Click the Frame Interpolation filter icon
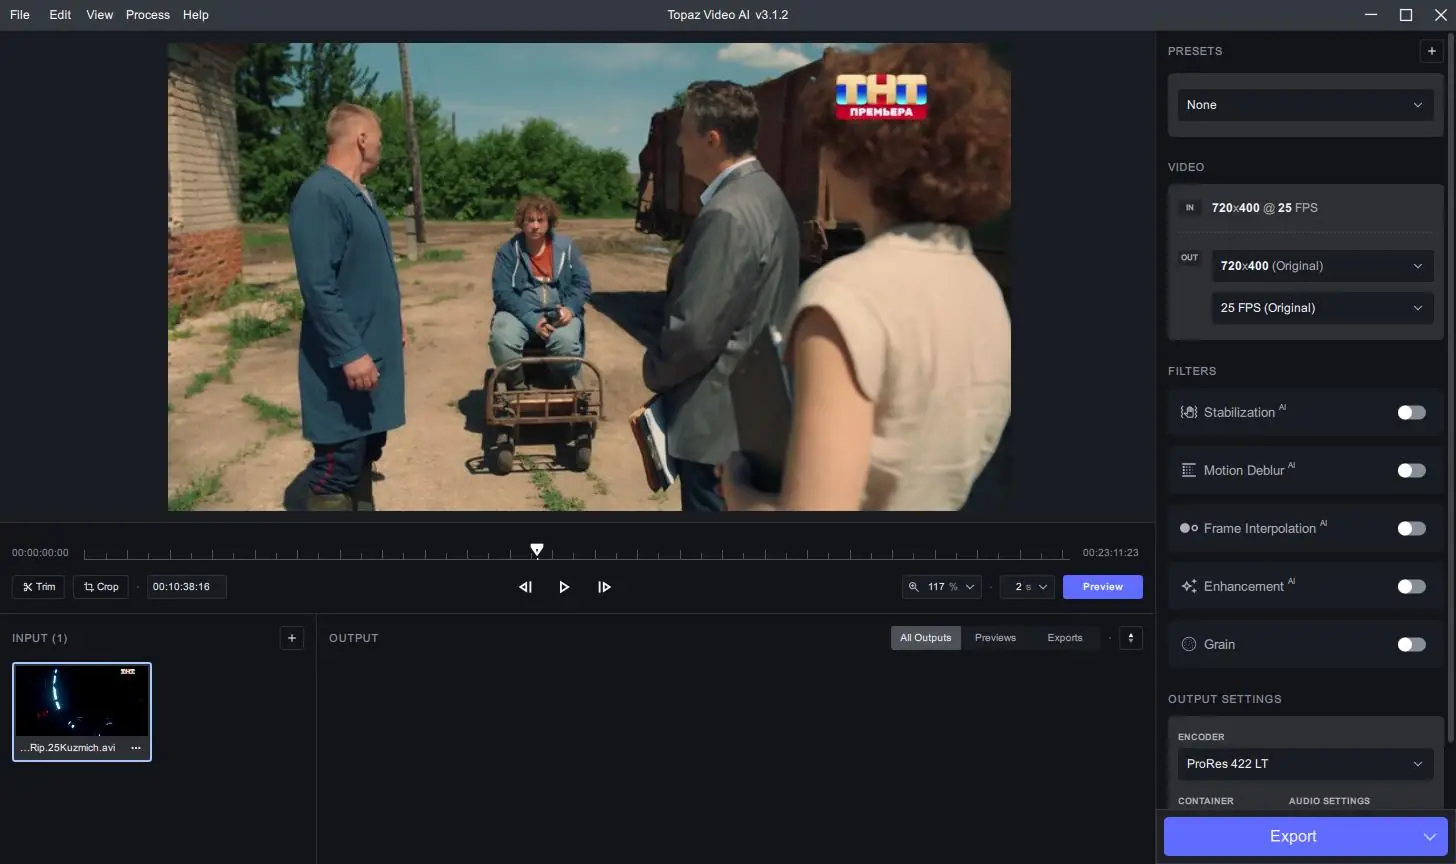 [x=1189, y=528]
